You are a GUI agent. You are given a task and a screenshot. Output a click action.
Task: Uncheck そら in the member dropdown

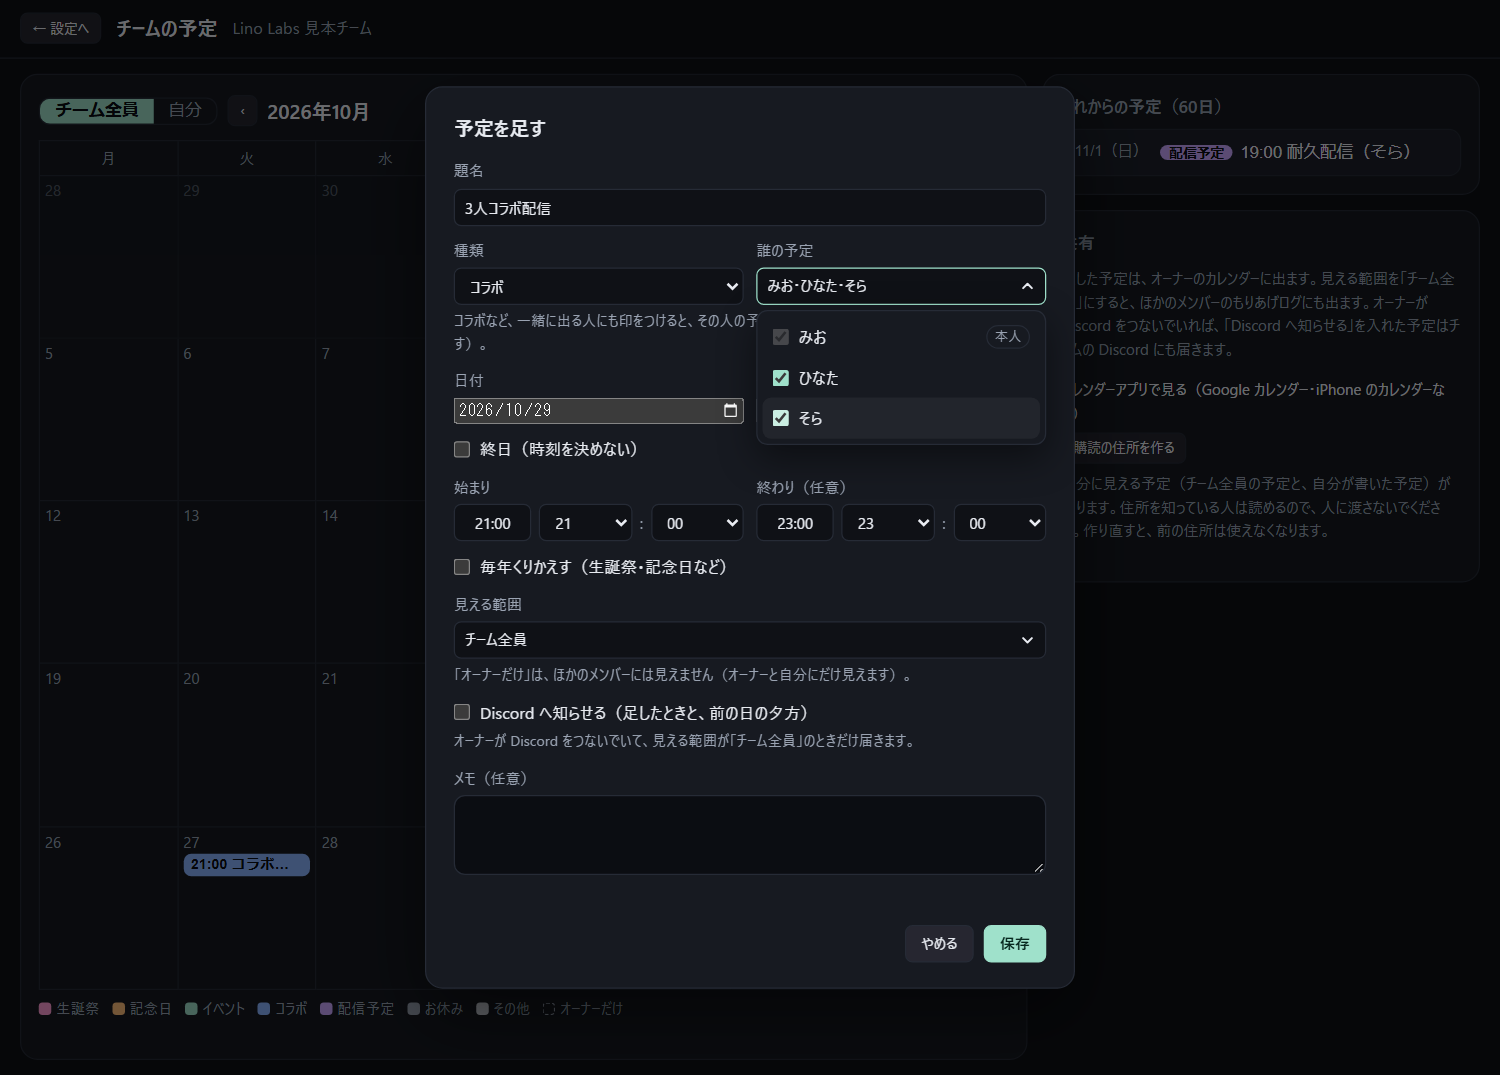point(781,418)
